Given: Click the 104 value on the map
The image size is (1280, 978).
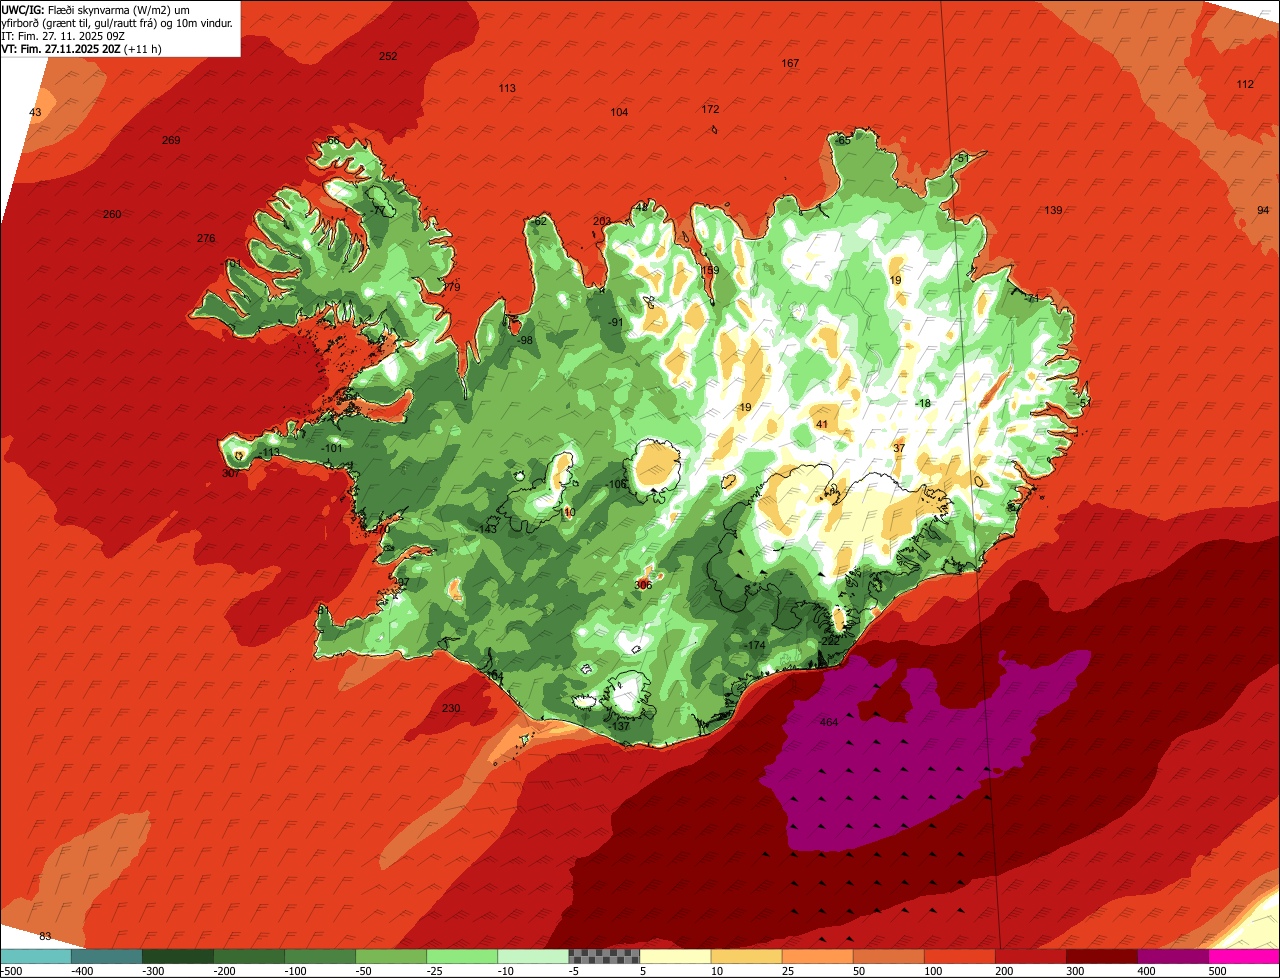Looking at the screenshot, I should pos(619,112).
